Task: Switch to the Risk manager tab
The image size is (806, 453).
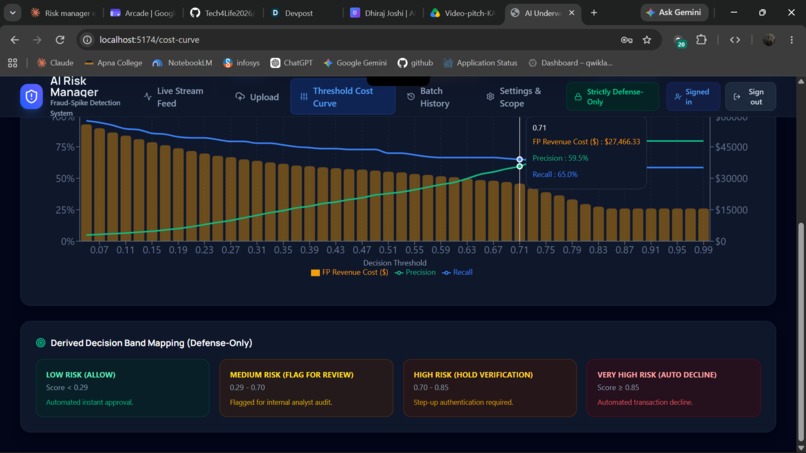Action: (x=63, y=13)
